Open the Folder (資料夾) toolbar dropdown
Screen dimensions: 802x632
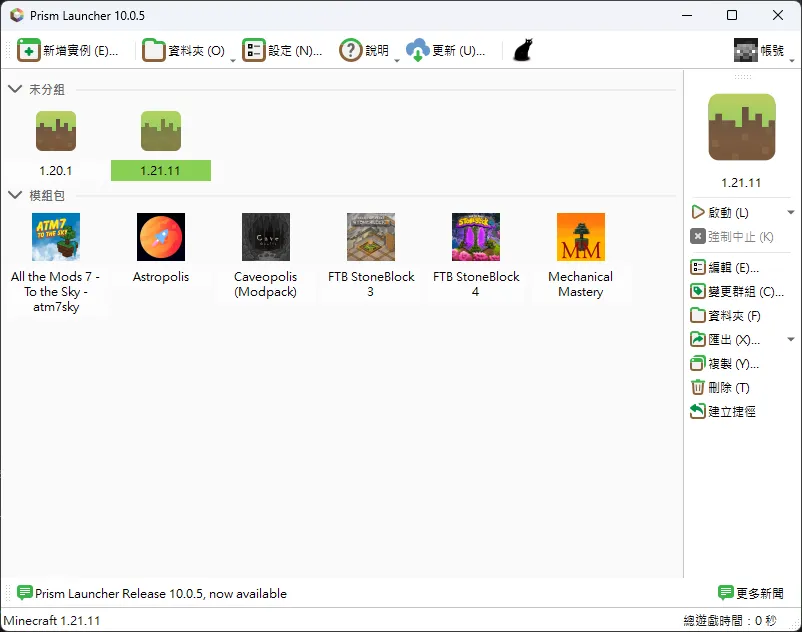click(233, 58)
